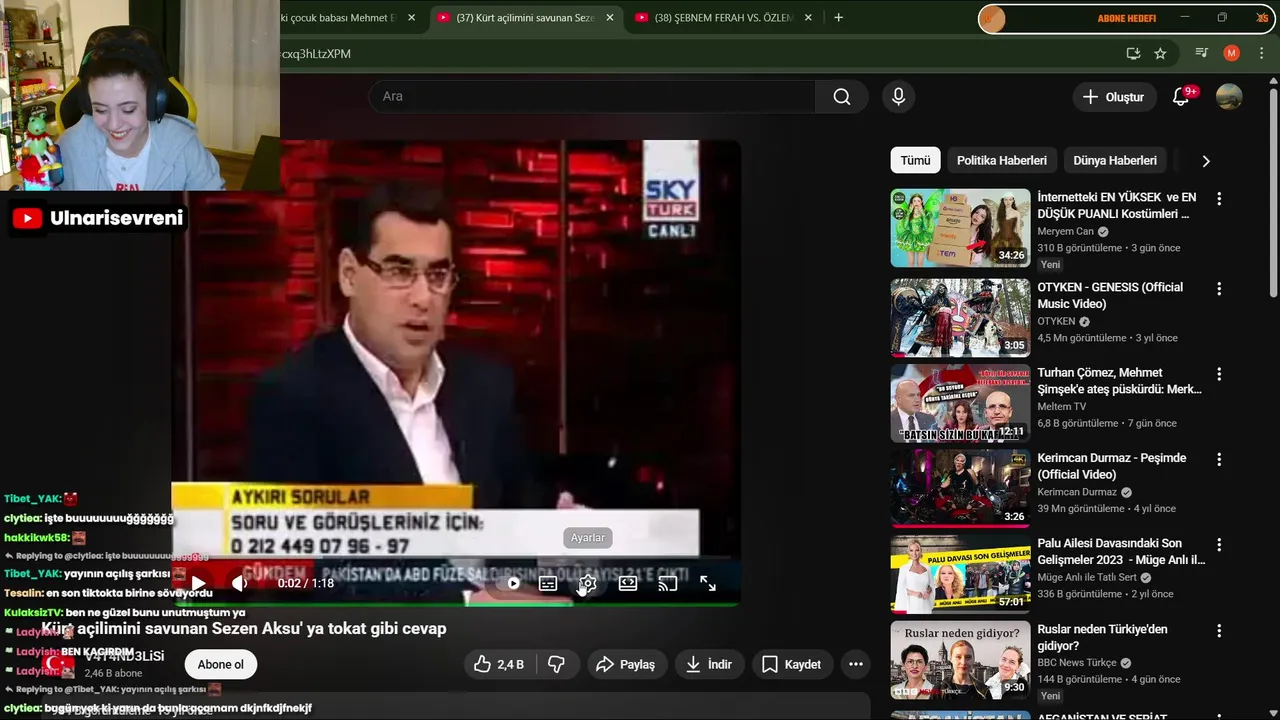This screenshot has height=720, width=1280.
Task: Open the Turhan Çömez video title link
Action: click(1119, 381)
